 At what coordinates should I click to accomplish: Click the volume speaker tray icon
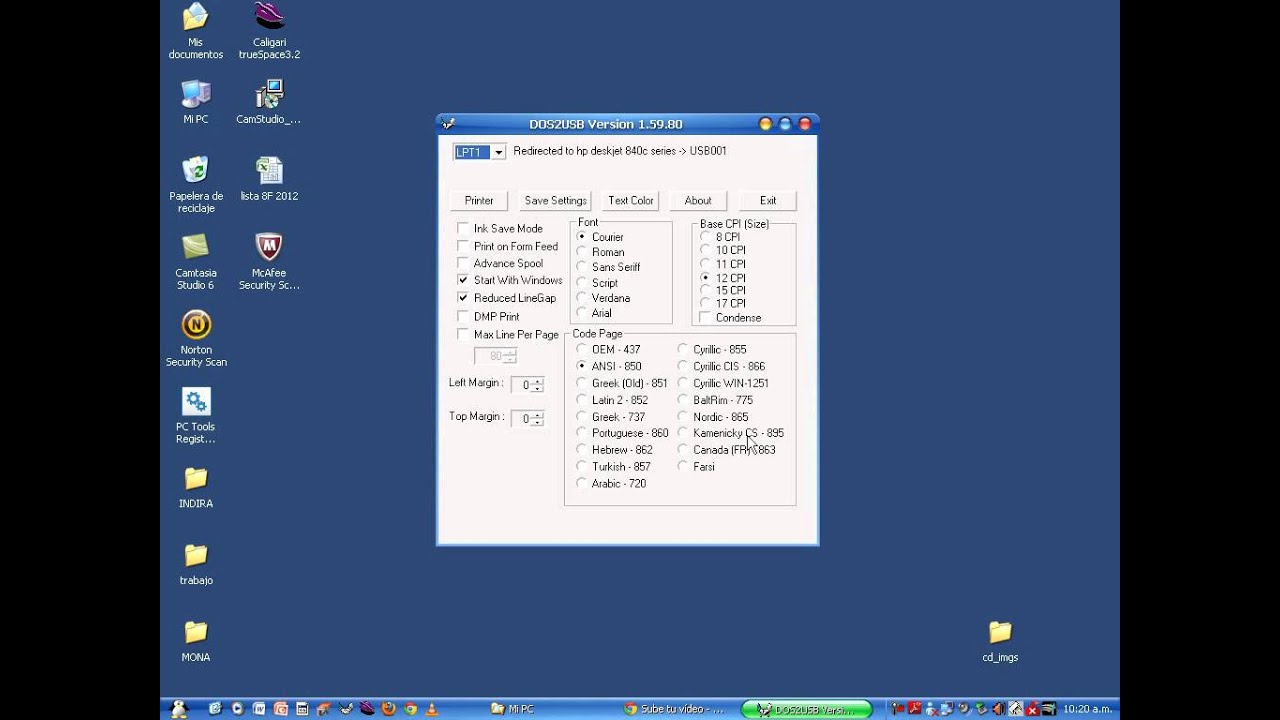[x=998, y=709]
